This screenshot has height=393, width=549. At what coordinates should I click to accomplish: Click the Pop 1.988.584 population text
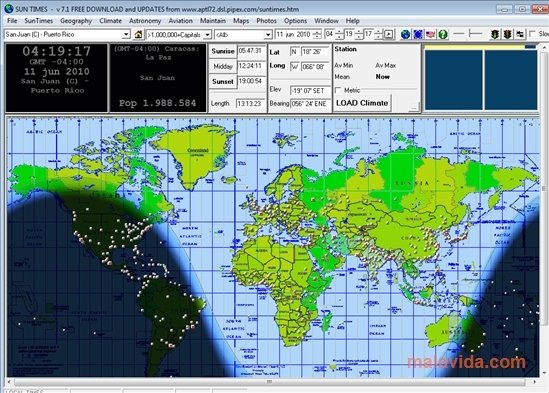click(158, 103)
